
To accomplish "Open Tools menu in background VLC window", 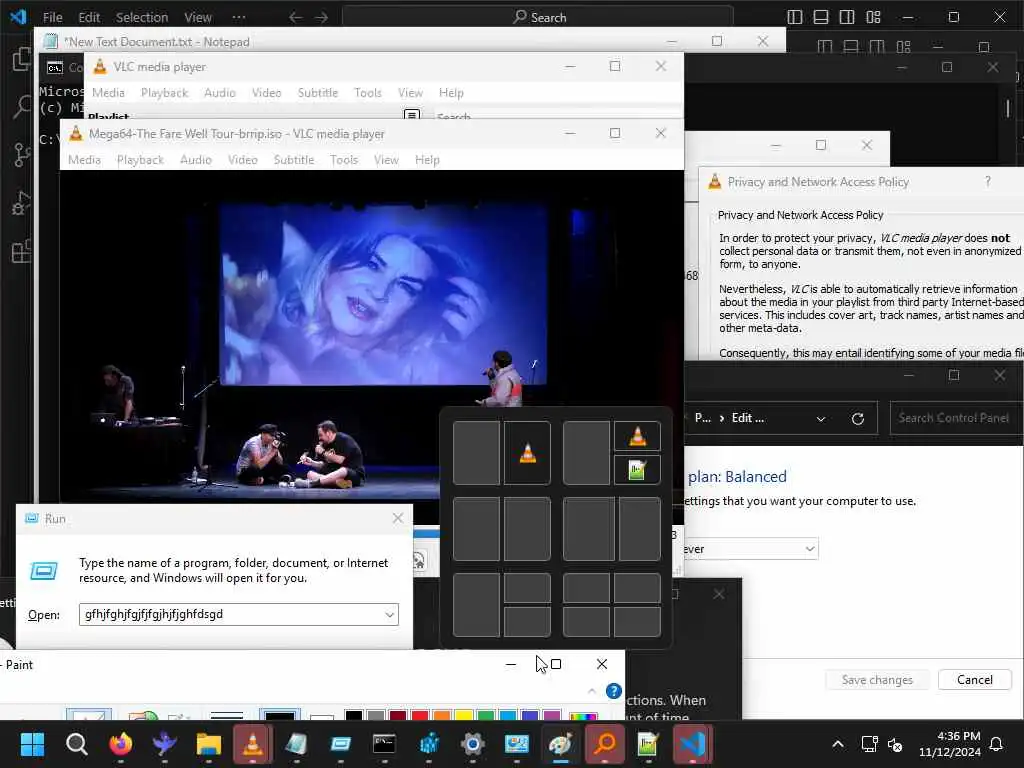I will pyautogui.click(x=368, y=93).
